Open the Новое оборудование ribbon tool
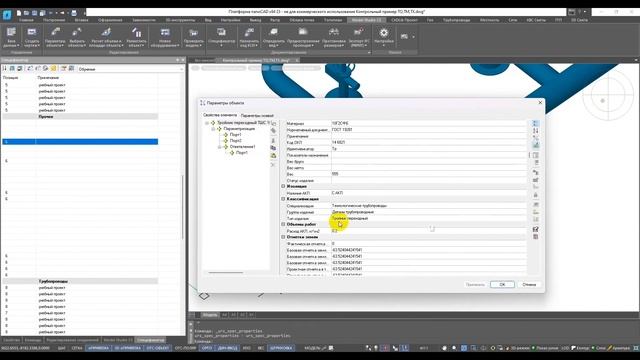Viewport: 640px width, 360px height. click(165, 37)
